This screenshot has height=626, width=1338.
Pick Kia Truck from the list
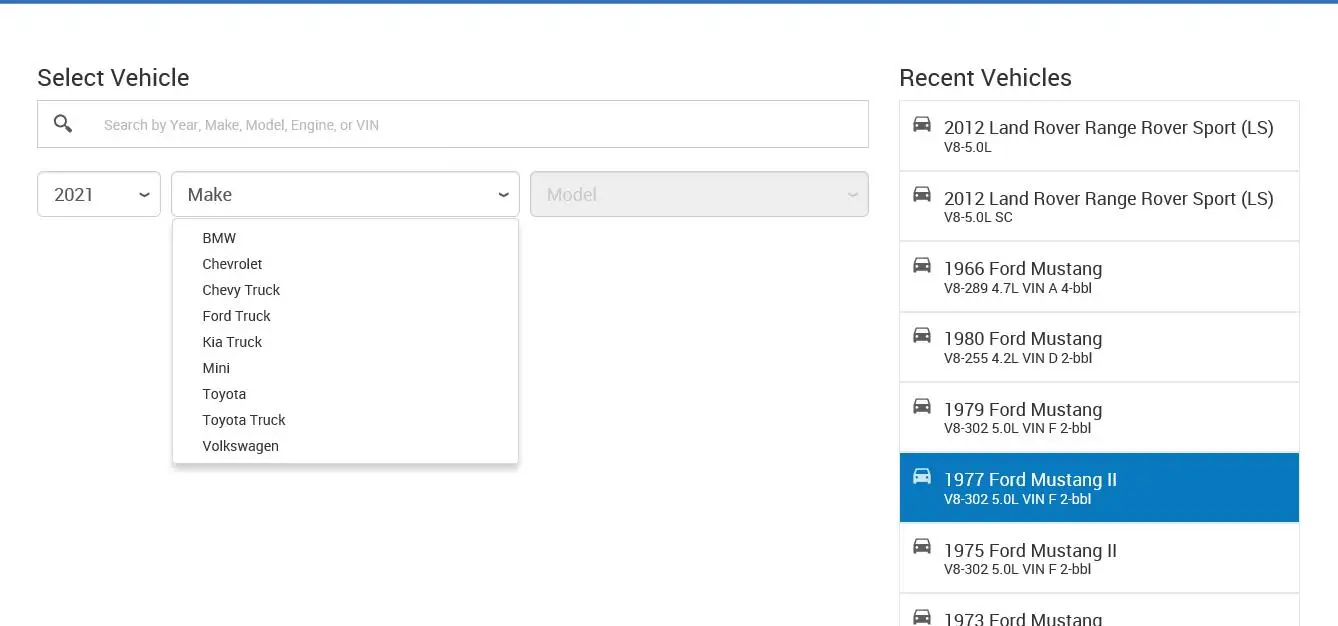tap(345, 342)
